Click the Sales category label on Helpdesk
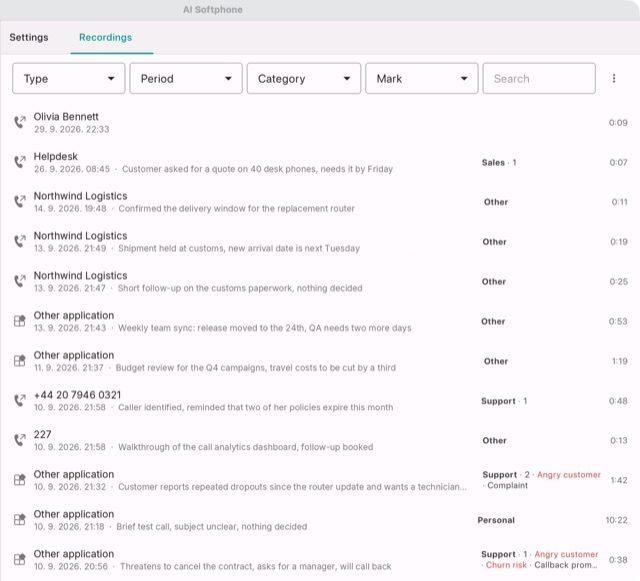This screenshot has width=640, height=581. (x=493, y=163)
